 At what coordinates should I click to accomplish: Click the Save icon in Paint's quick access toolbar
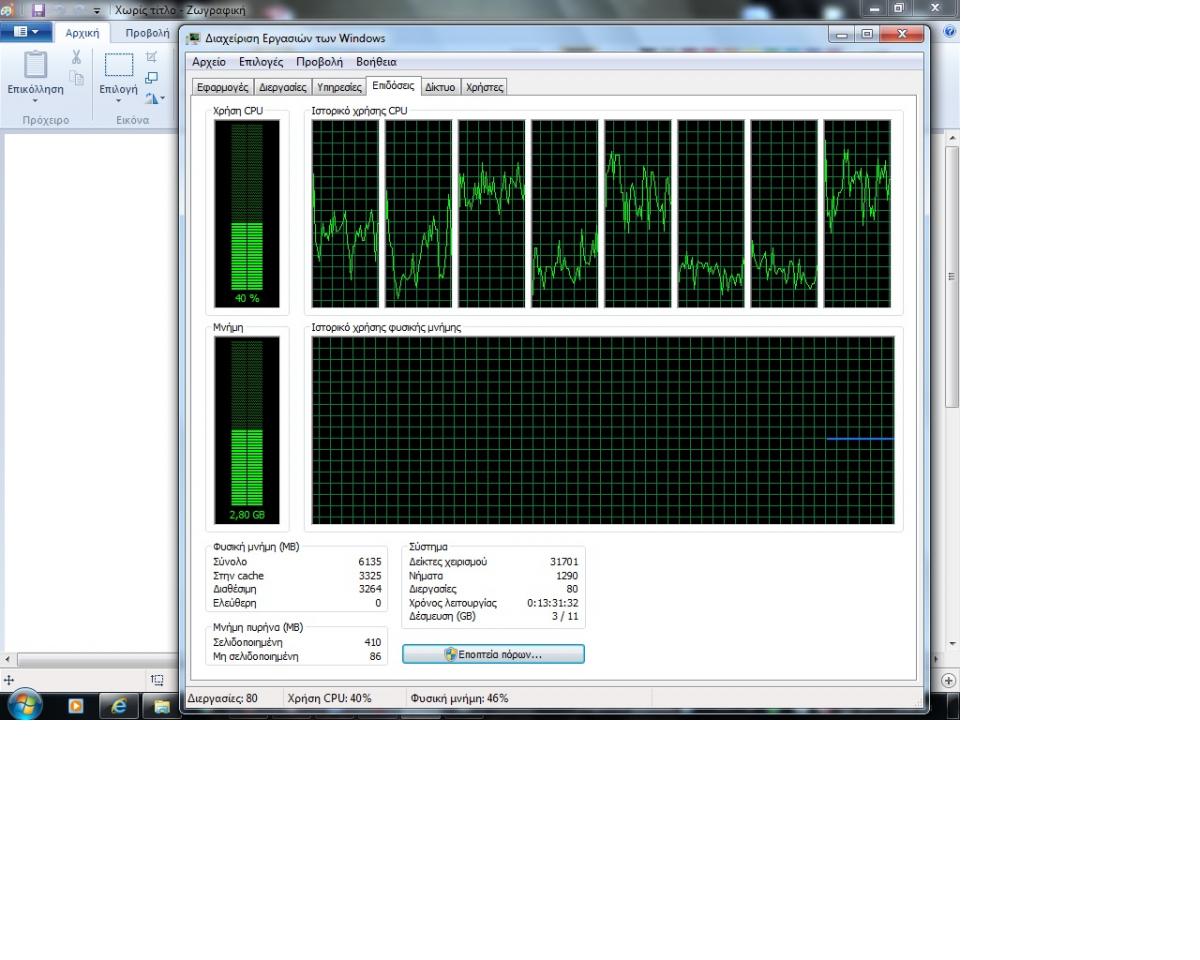click(x=39, y=9)
